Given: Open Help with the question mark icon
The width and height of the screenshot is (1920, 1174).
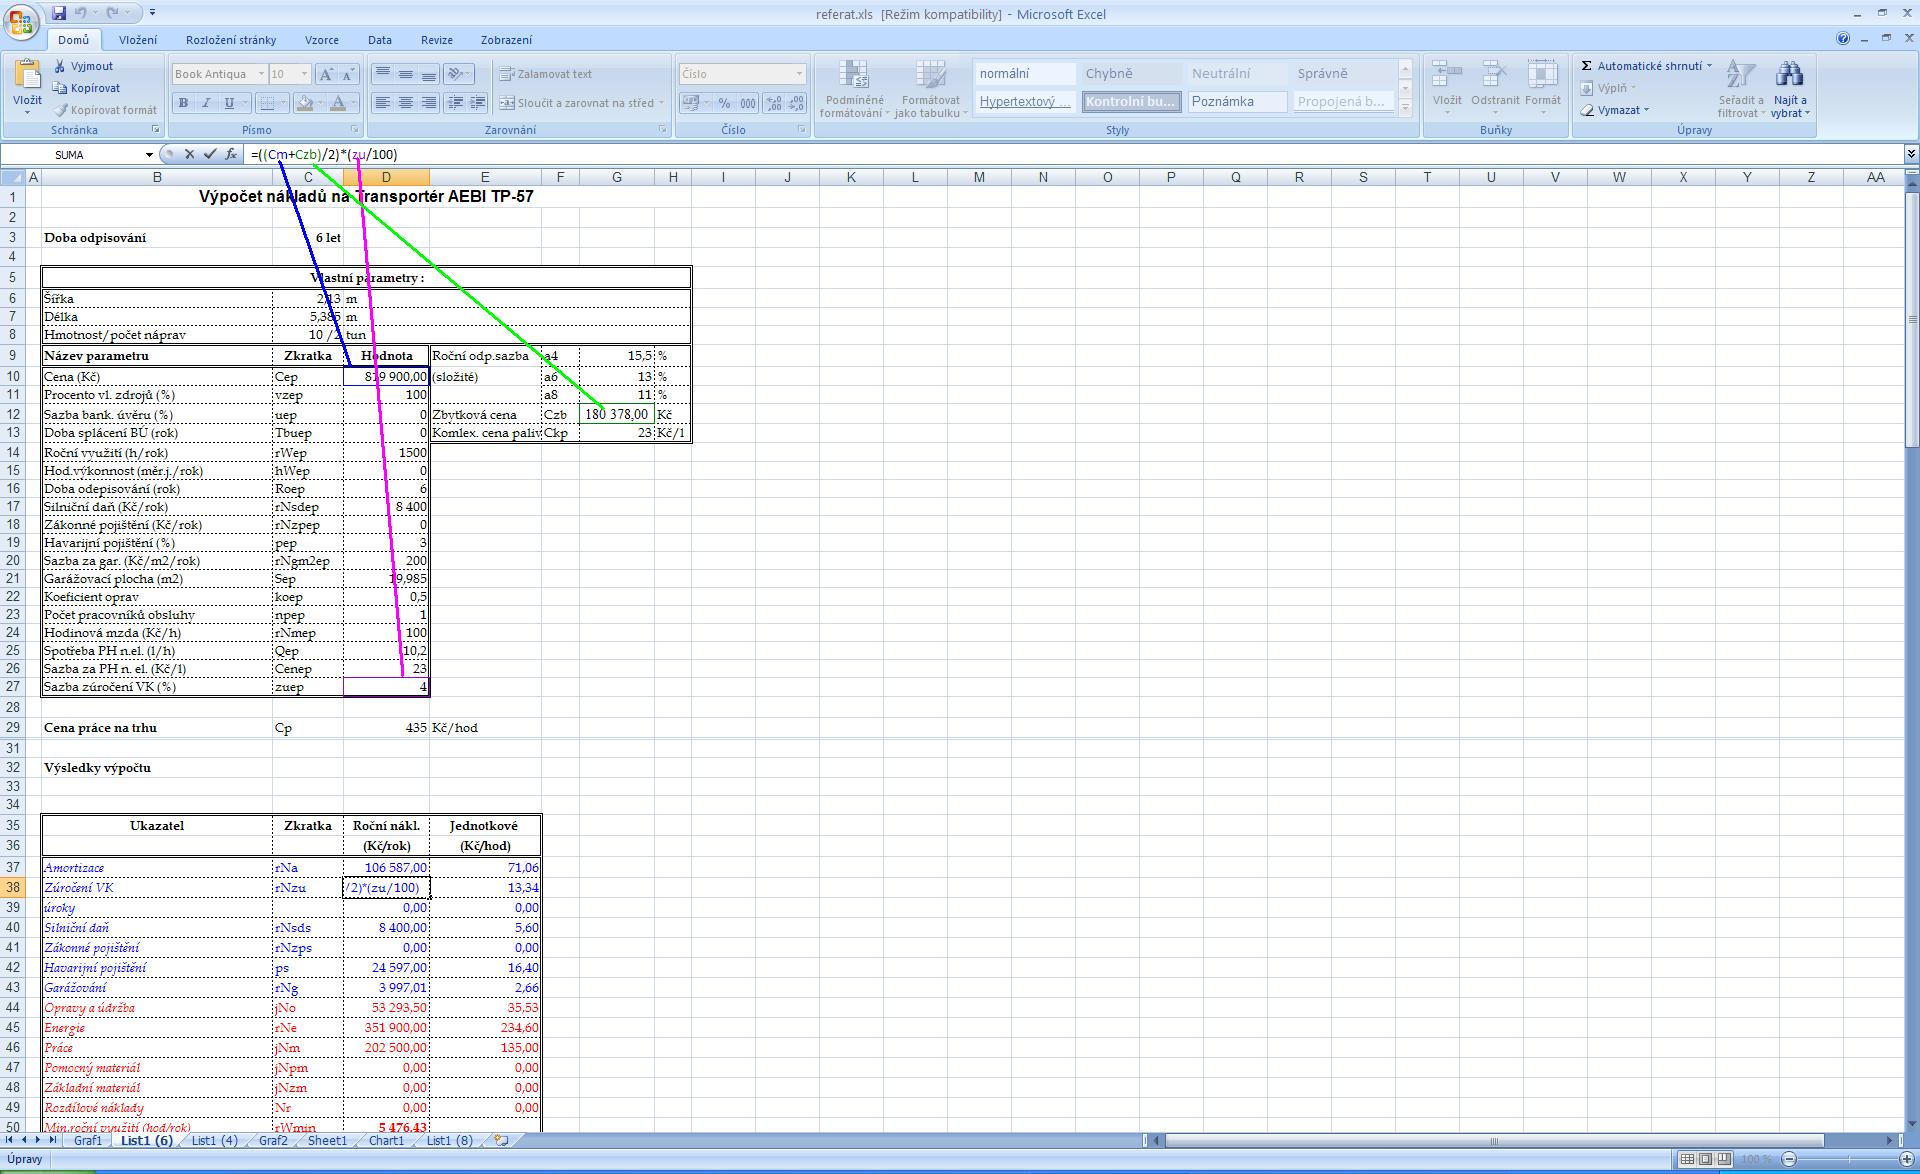Looking at the screenshot, I should 1843,39.
